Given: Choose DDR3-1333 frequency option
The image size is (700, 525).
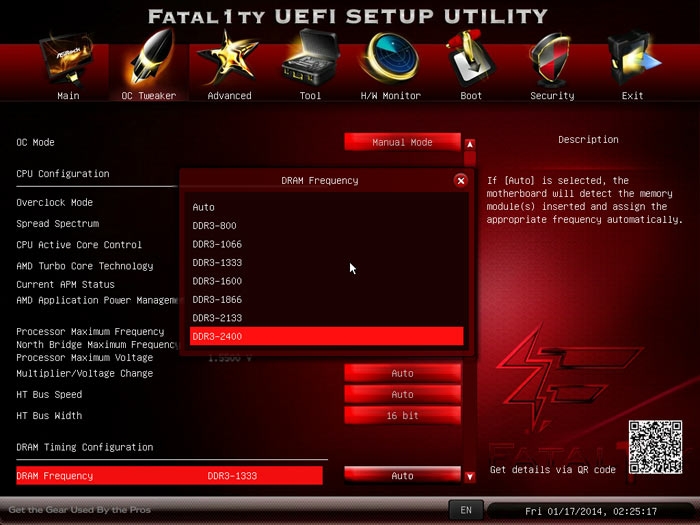Looking at the screenshot, I should coord(326,262).
